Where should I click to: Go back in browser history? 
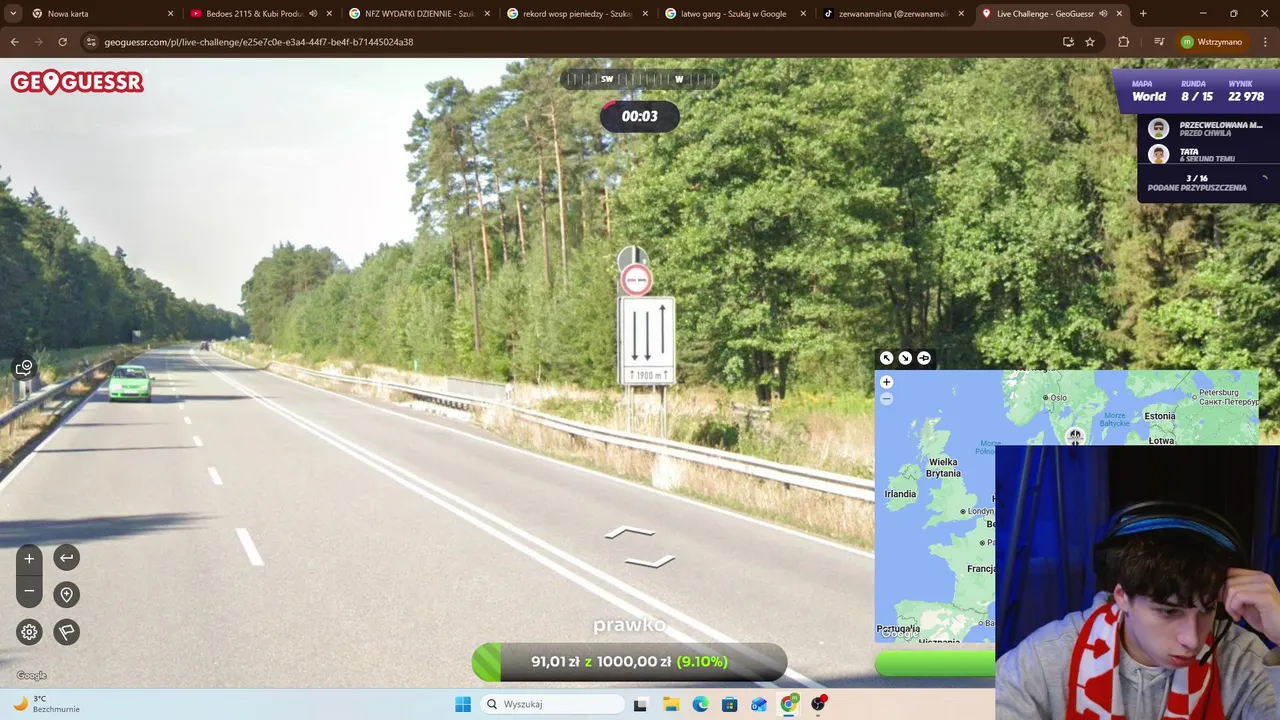click(x=15, y=42)
